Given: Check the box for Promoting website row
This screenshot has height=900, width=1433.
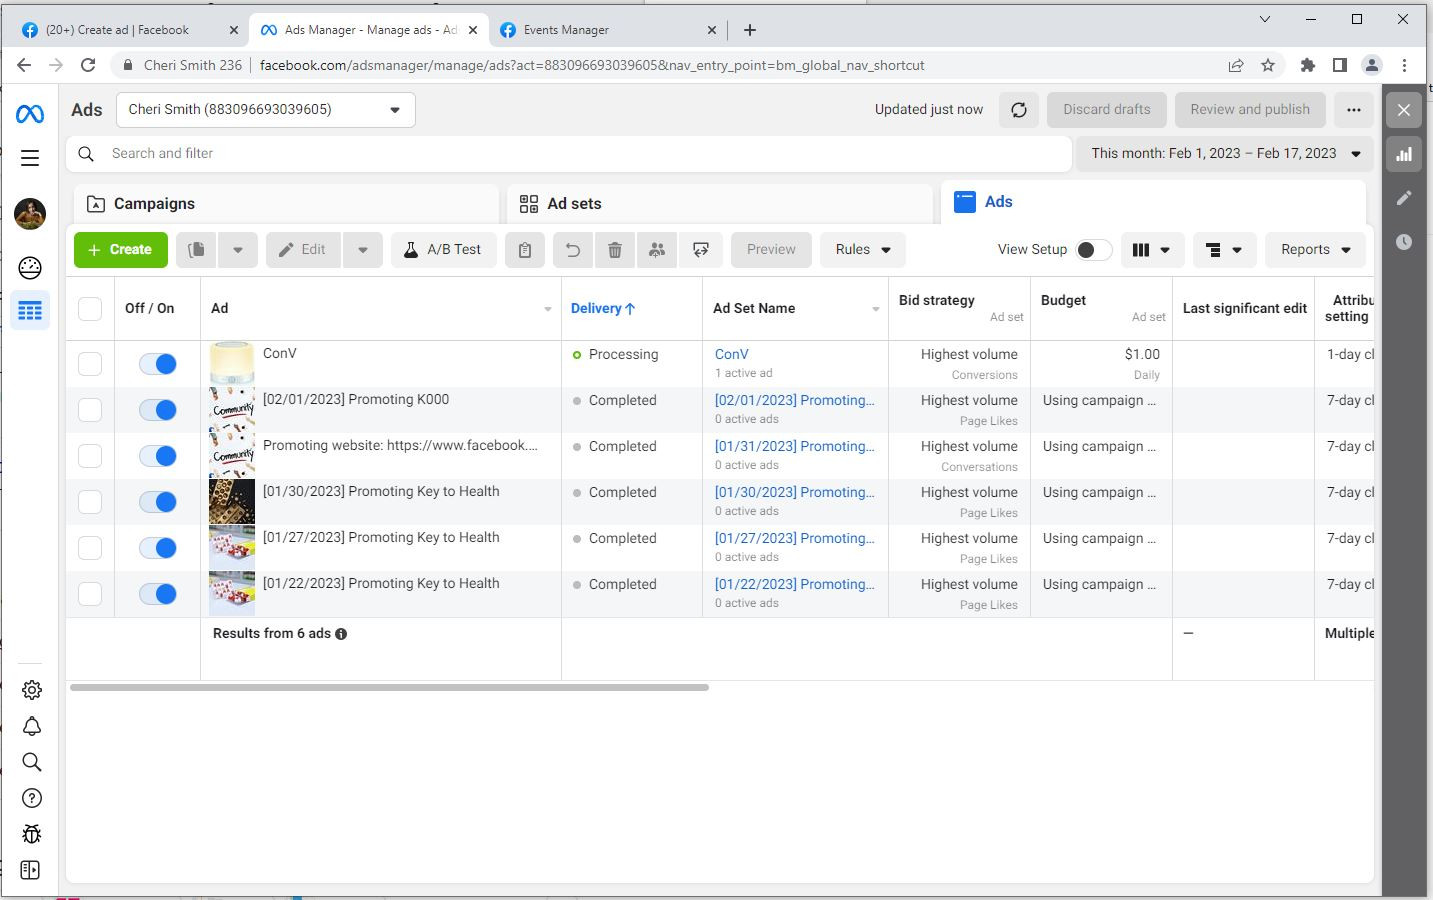Looking at the screenshot, I should (x=90, y=456).
